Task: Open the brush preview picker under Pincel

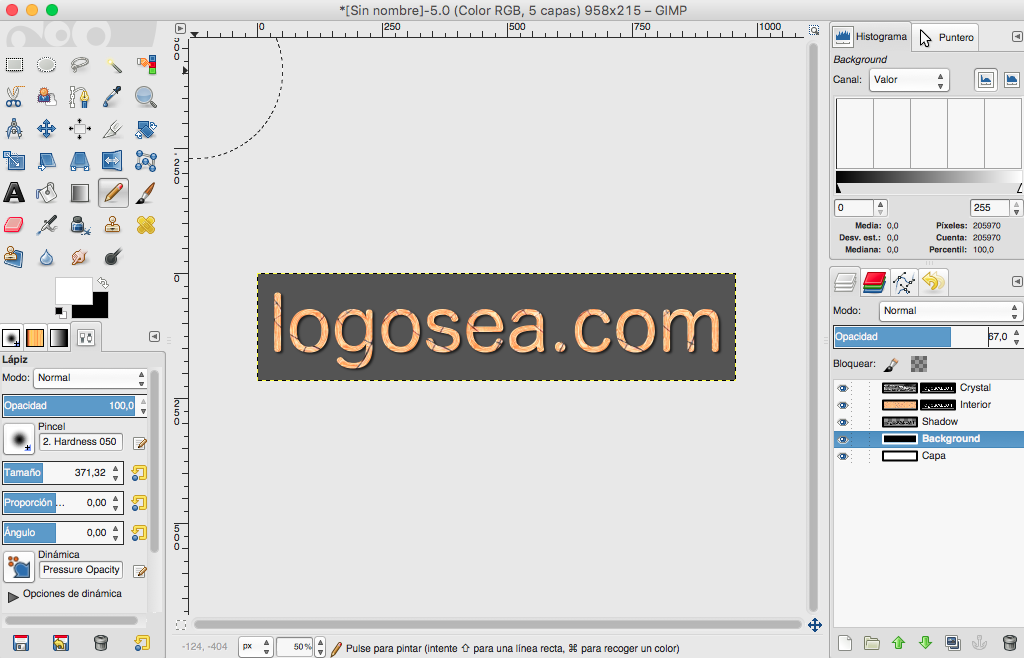Action: tap(19, 439)
